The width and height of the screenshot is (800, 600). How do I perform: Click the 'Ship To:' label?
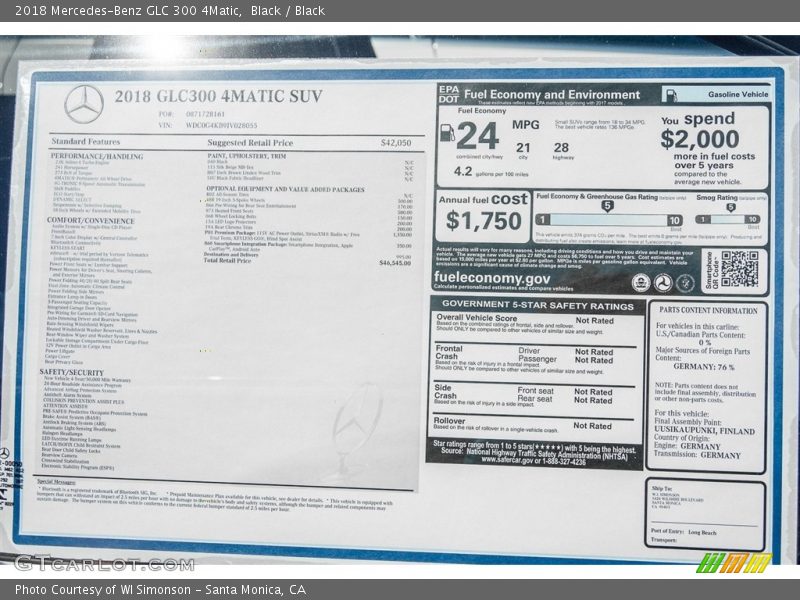pos(662,488)
